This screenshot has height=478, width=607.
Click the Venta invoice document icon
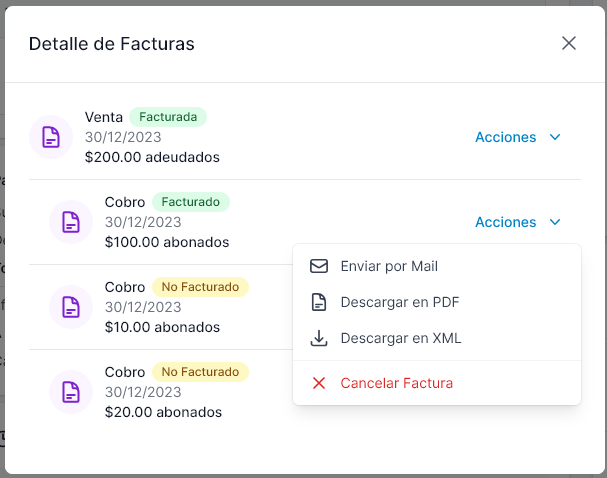pos(50,137)
